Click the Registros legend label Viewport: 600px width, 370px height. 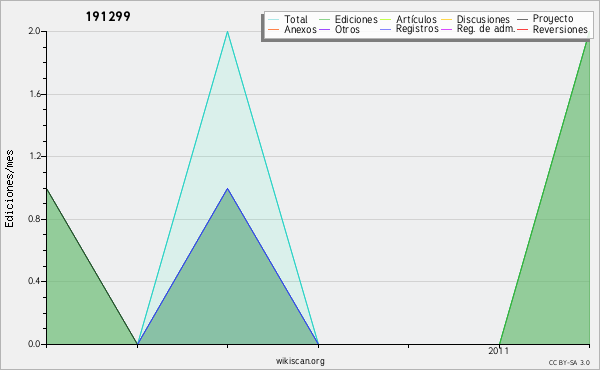(417, 29)
